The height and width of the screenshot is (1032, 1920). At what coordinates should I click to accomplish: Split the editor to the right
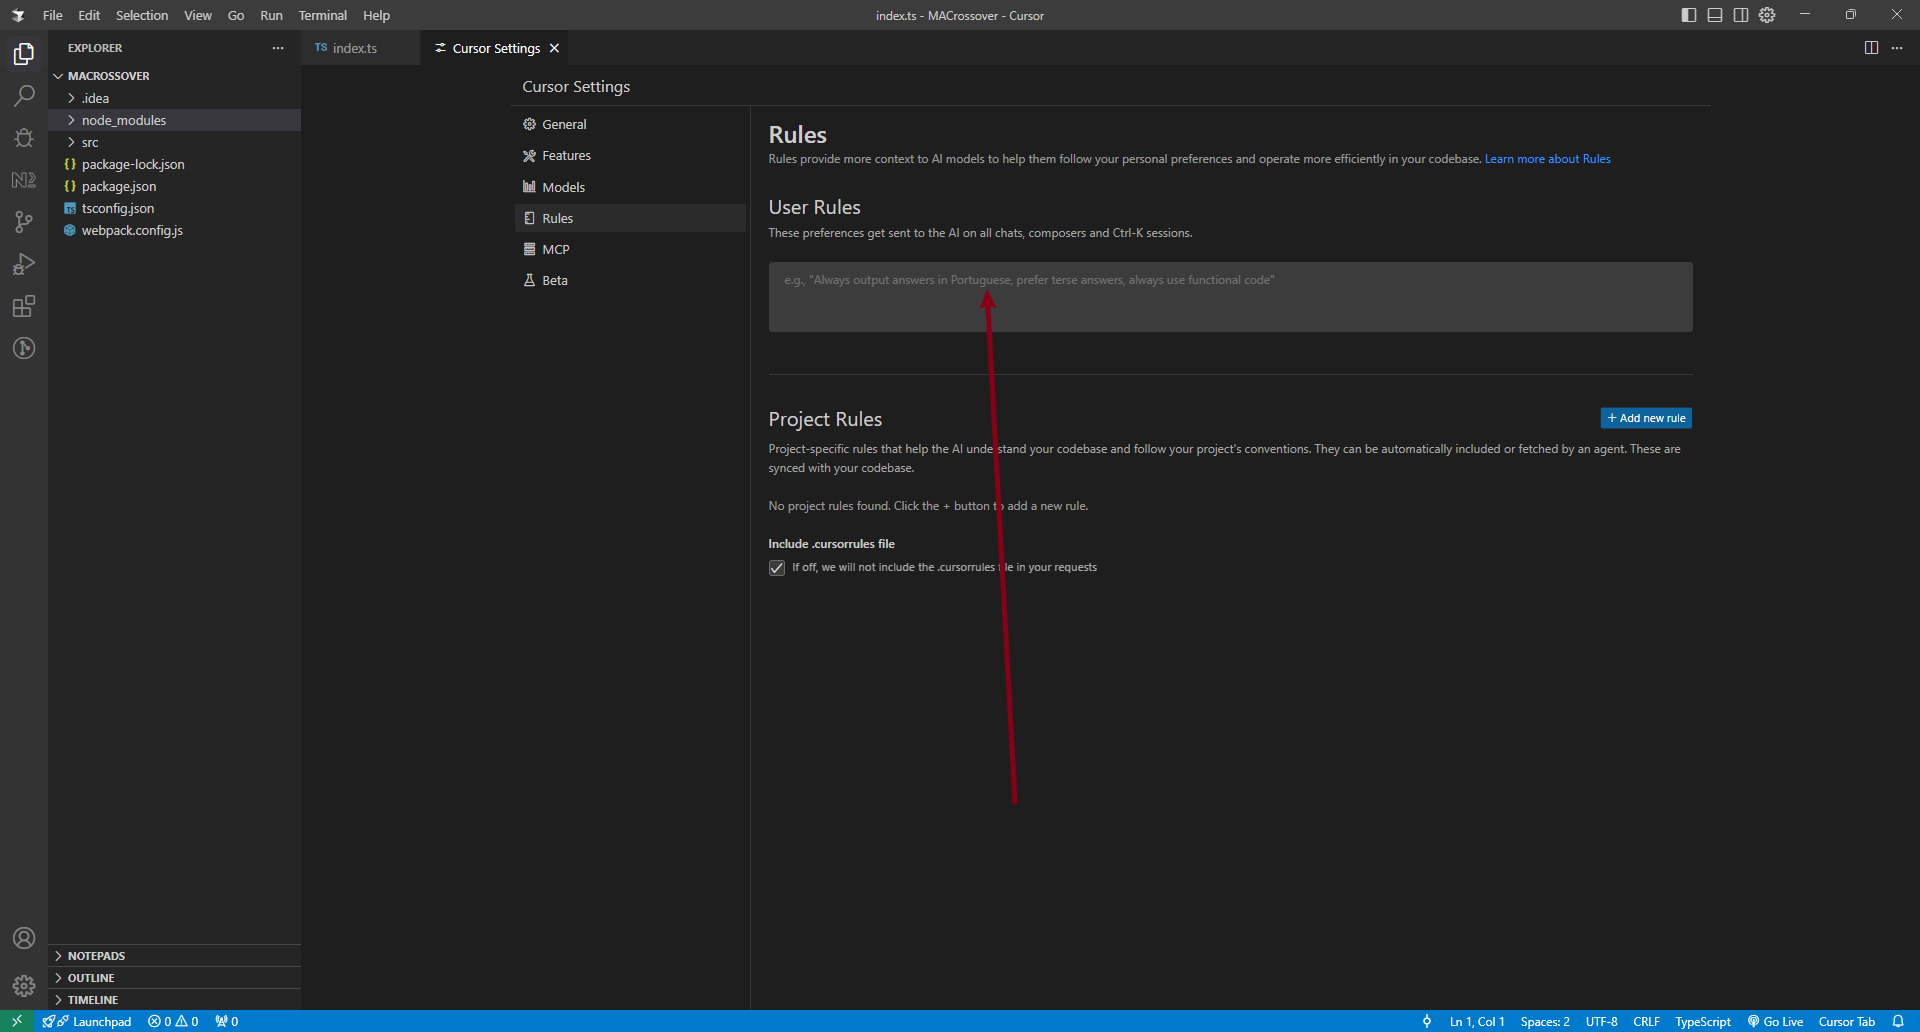[1871, 48]
